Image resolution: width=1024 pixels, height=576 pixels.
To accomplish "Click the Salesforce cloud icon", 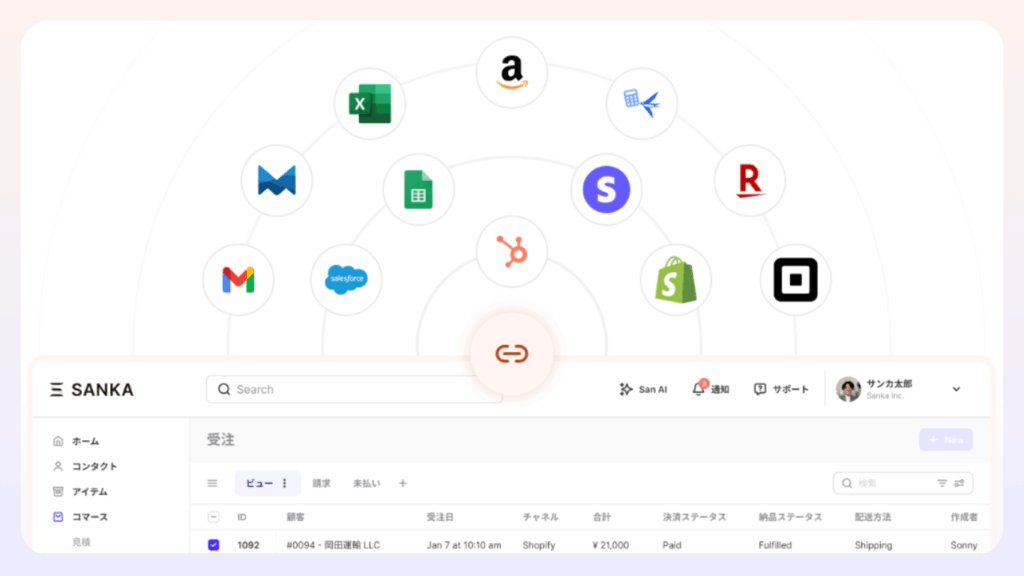I will tap(346, 280).
